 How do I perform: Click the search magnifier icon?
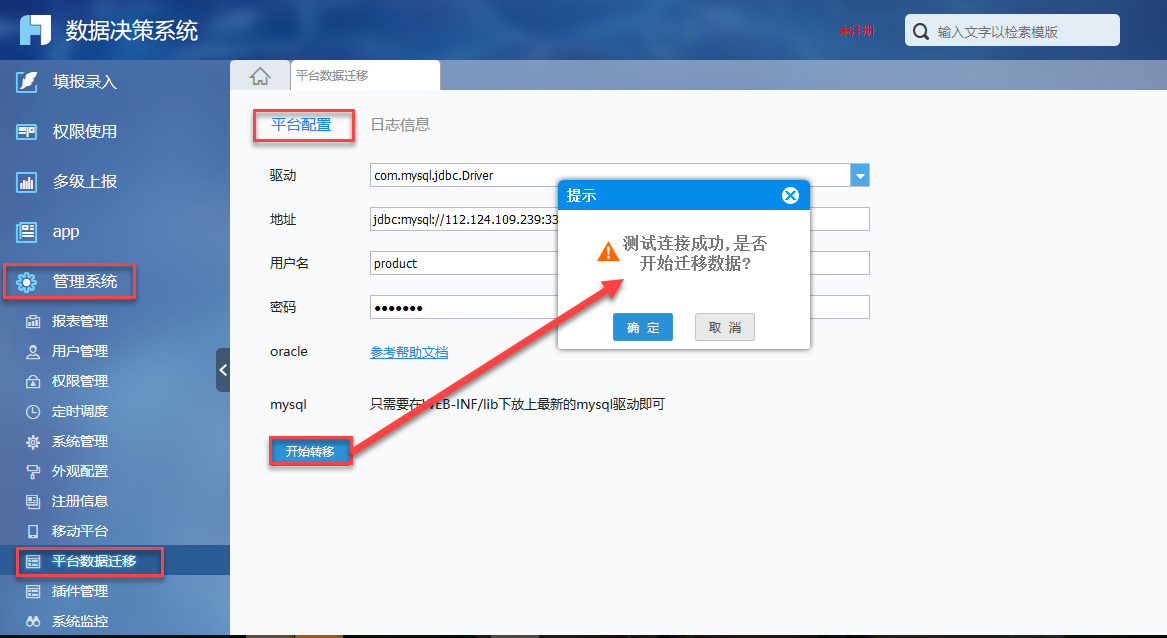coord(921,32)
